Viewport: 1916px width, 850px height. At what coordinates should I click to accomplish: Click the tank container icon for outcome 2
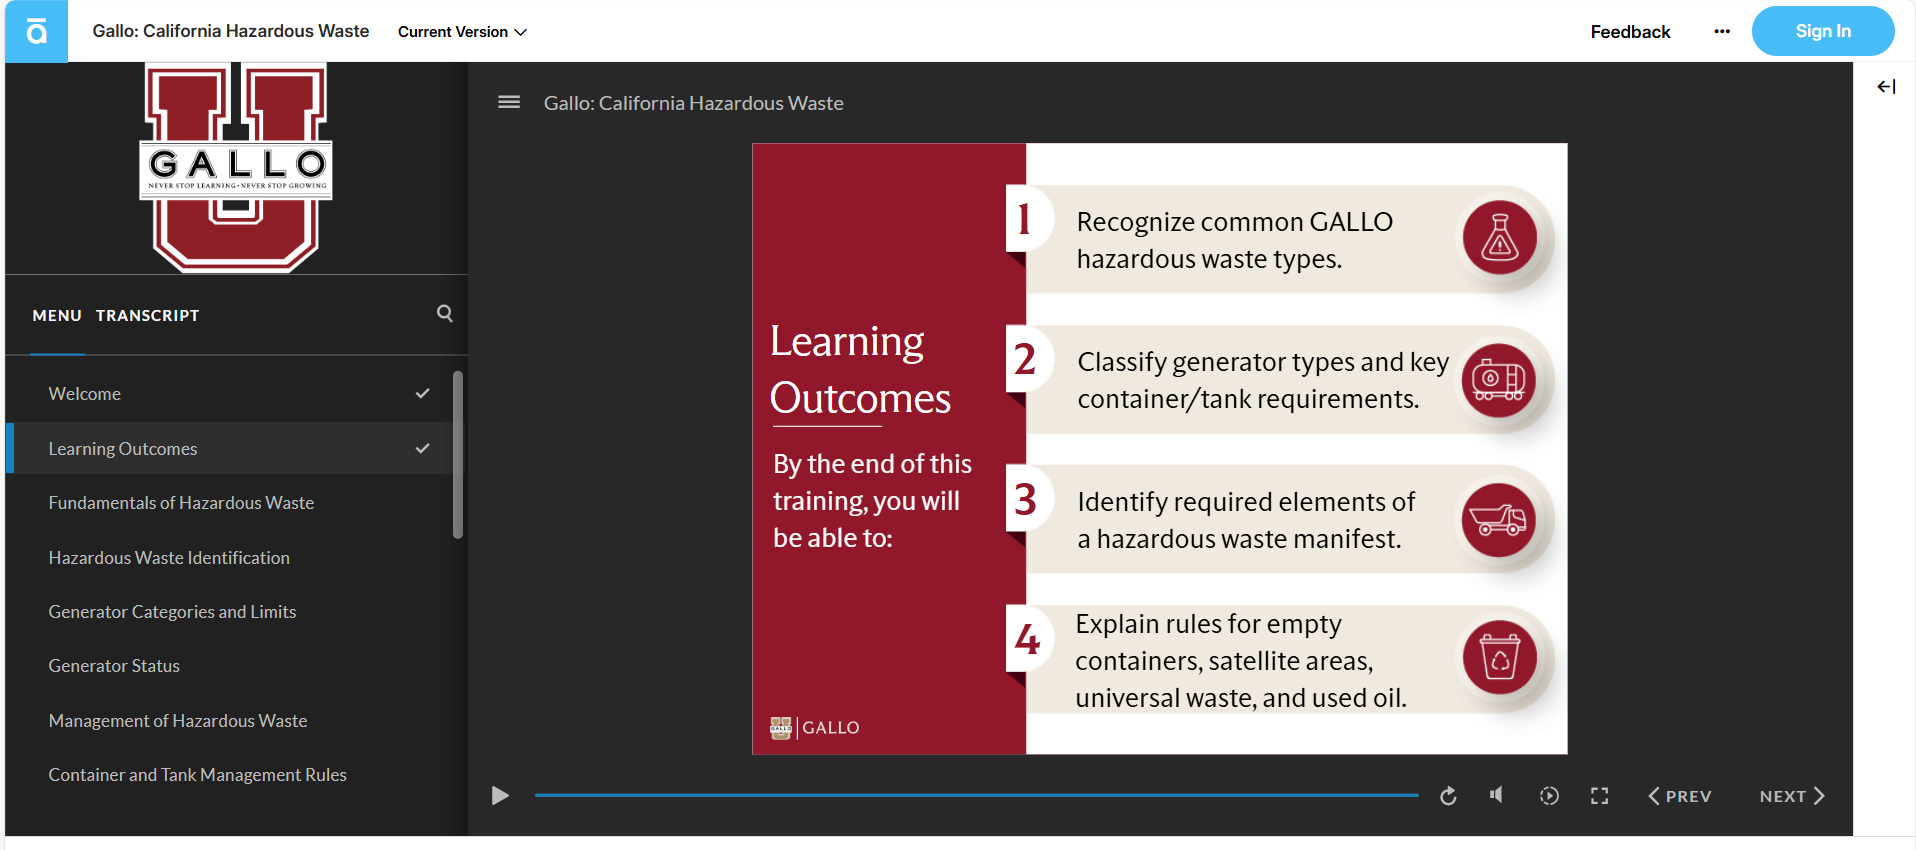(x=1498, y=380)
